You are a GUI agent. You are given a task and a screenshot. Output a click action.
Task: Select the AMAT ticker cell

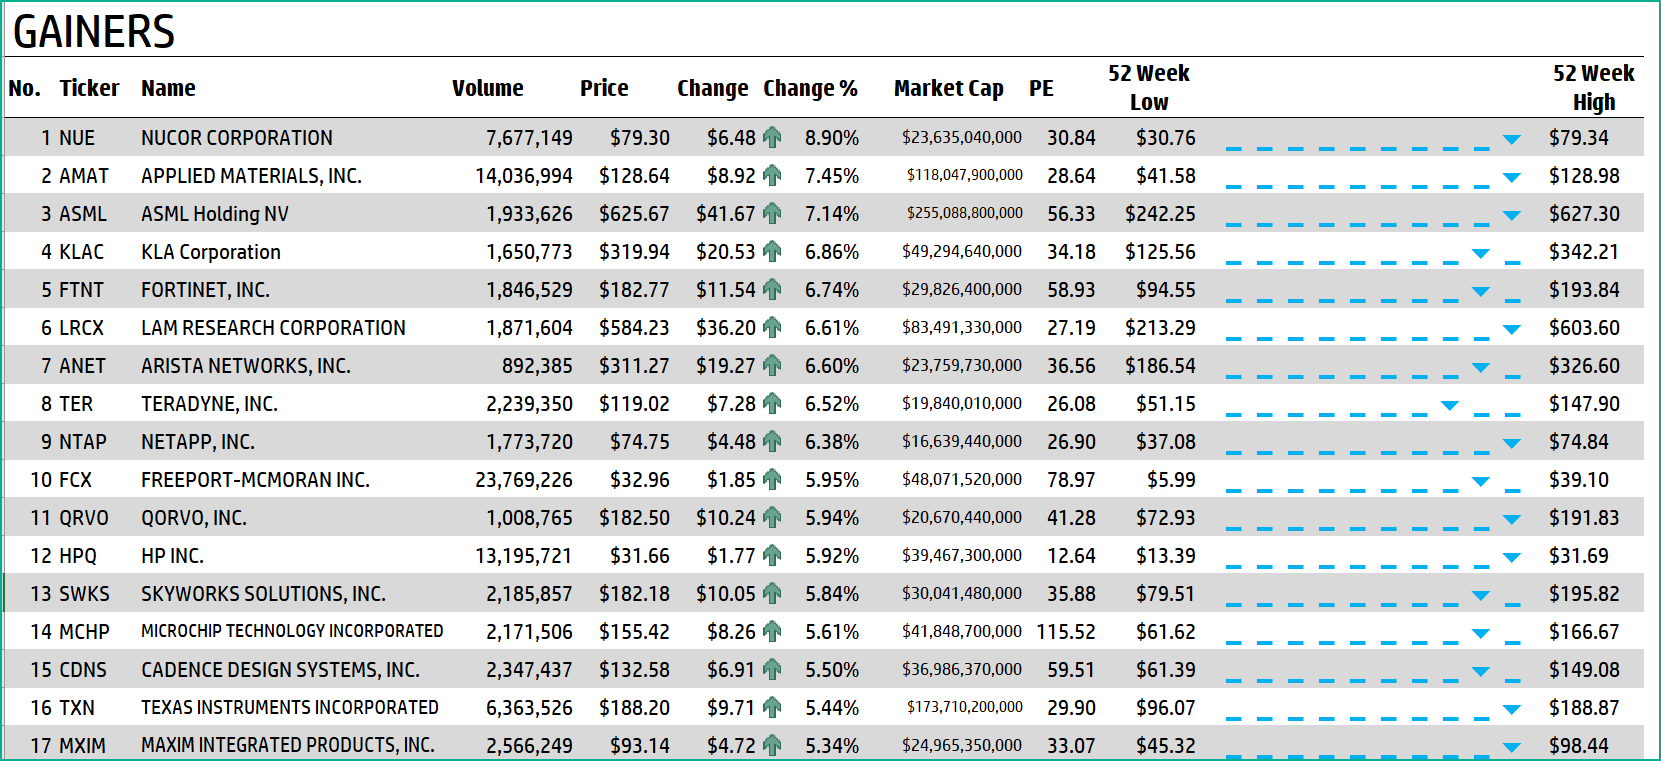(x=84, y=176)
